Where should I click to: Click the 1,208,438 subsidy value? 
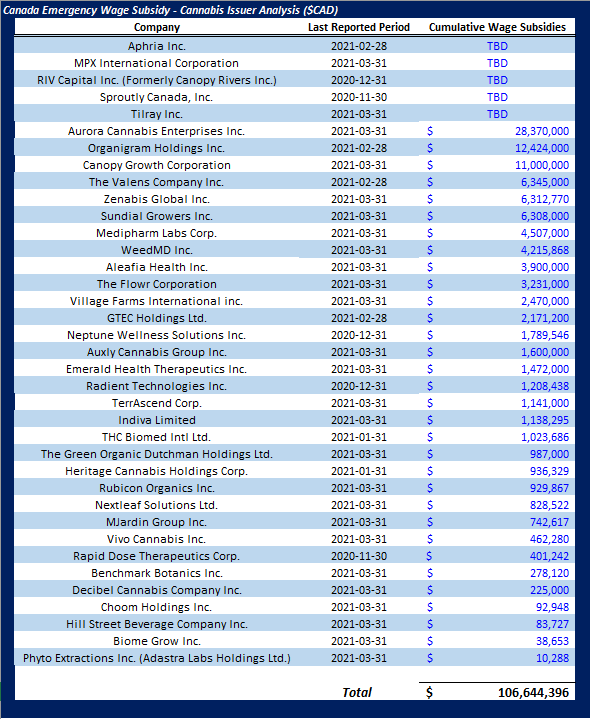coord(545,386)
